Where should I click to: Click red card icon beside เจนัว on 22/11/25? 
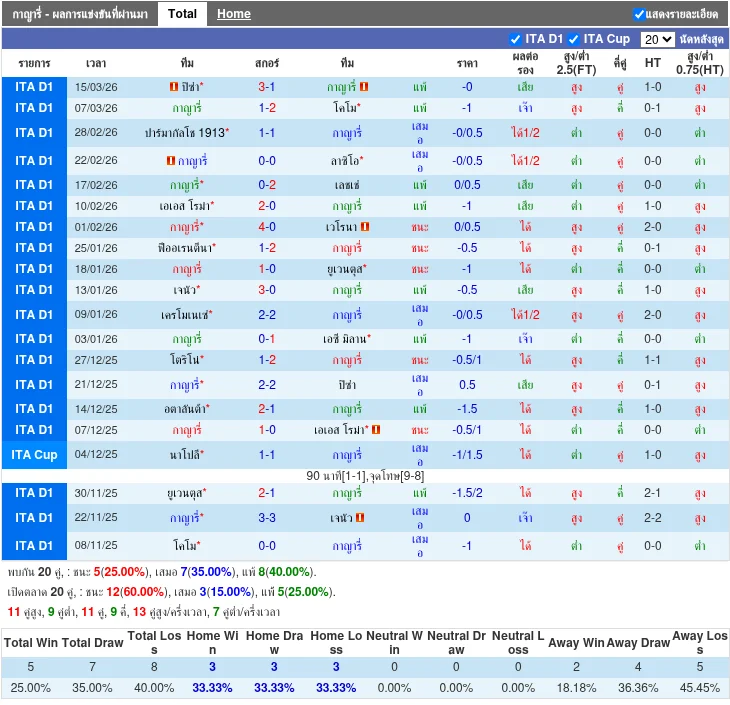pos(360,518)
